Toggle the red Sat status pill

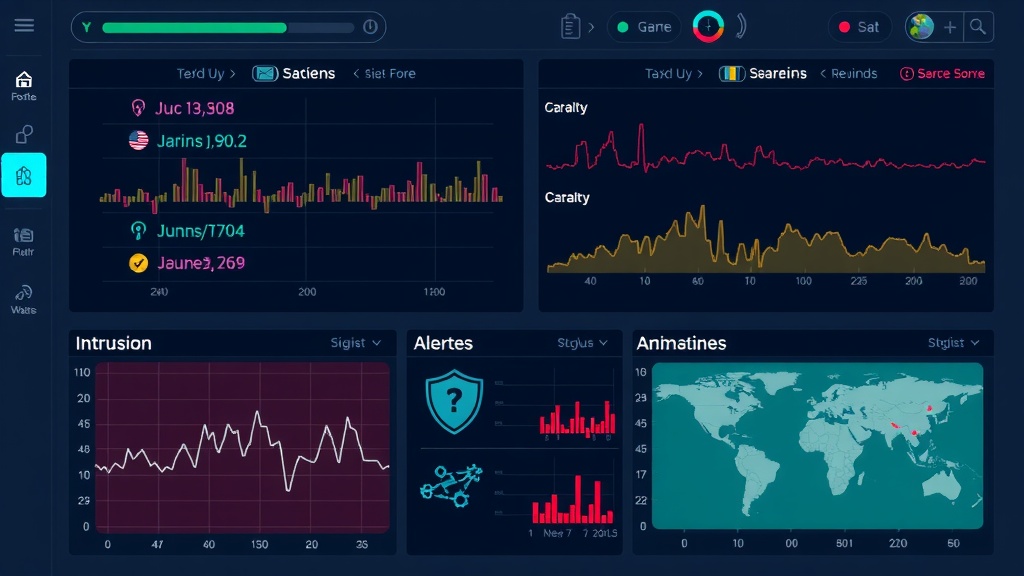coord(859,27)
